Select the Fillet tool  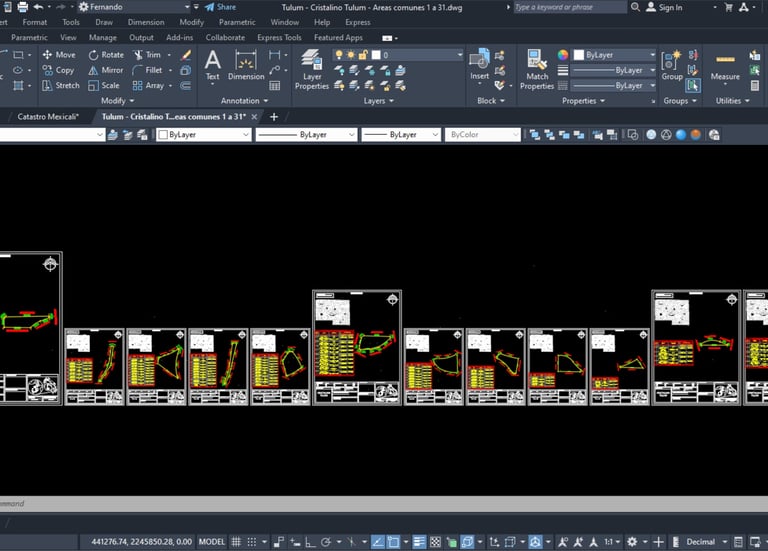tap(147, 70)
